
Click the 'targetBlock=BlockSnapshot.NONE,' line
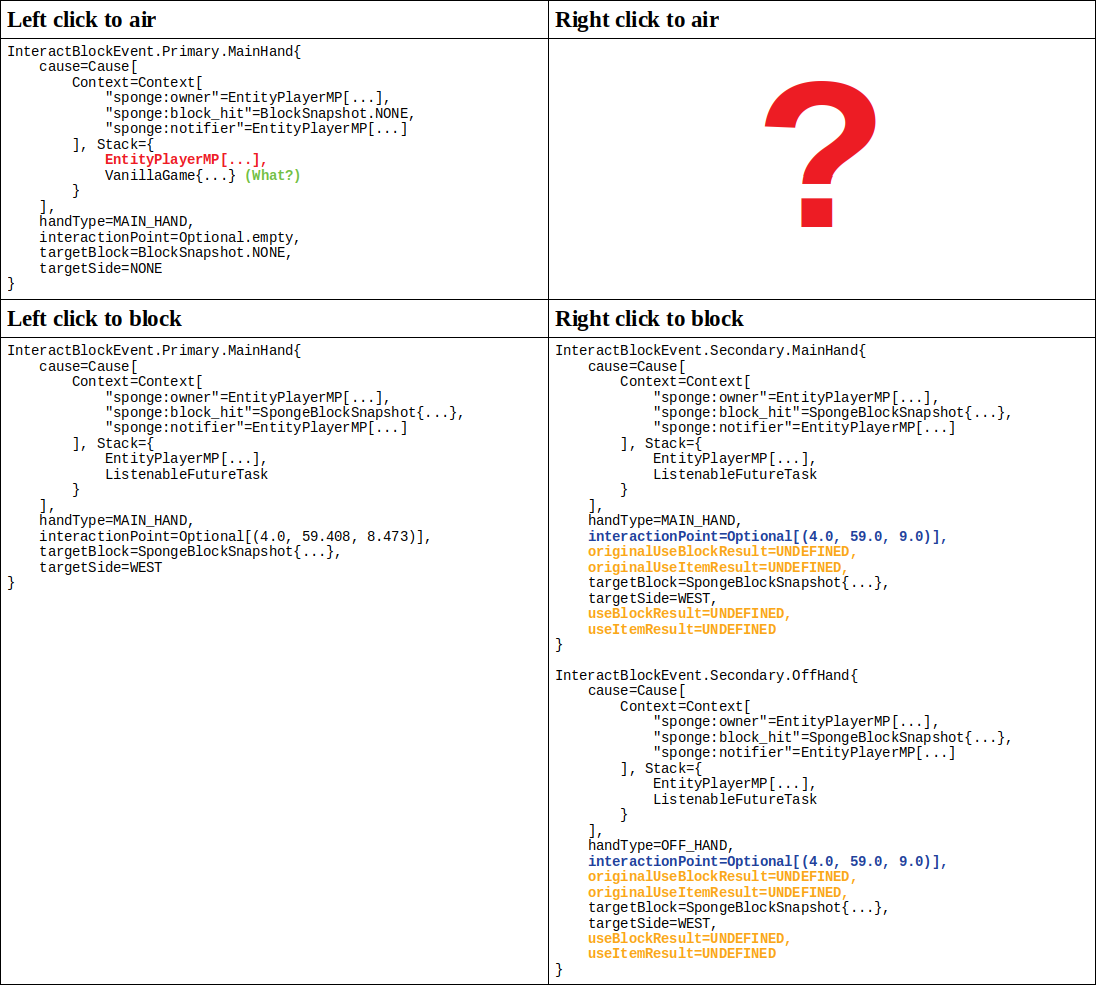[165, 252]
